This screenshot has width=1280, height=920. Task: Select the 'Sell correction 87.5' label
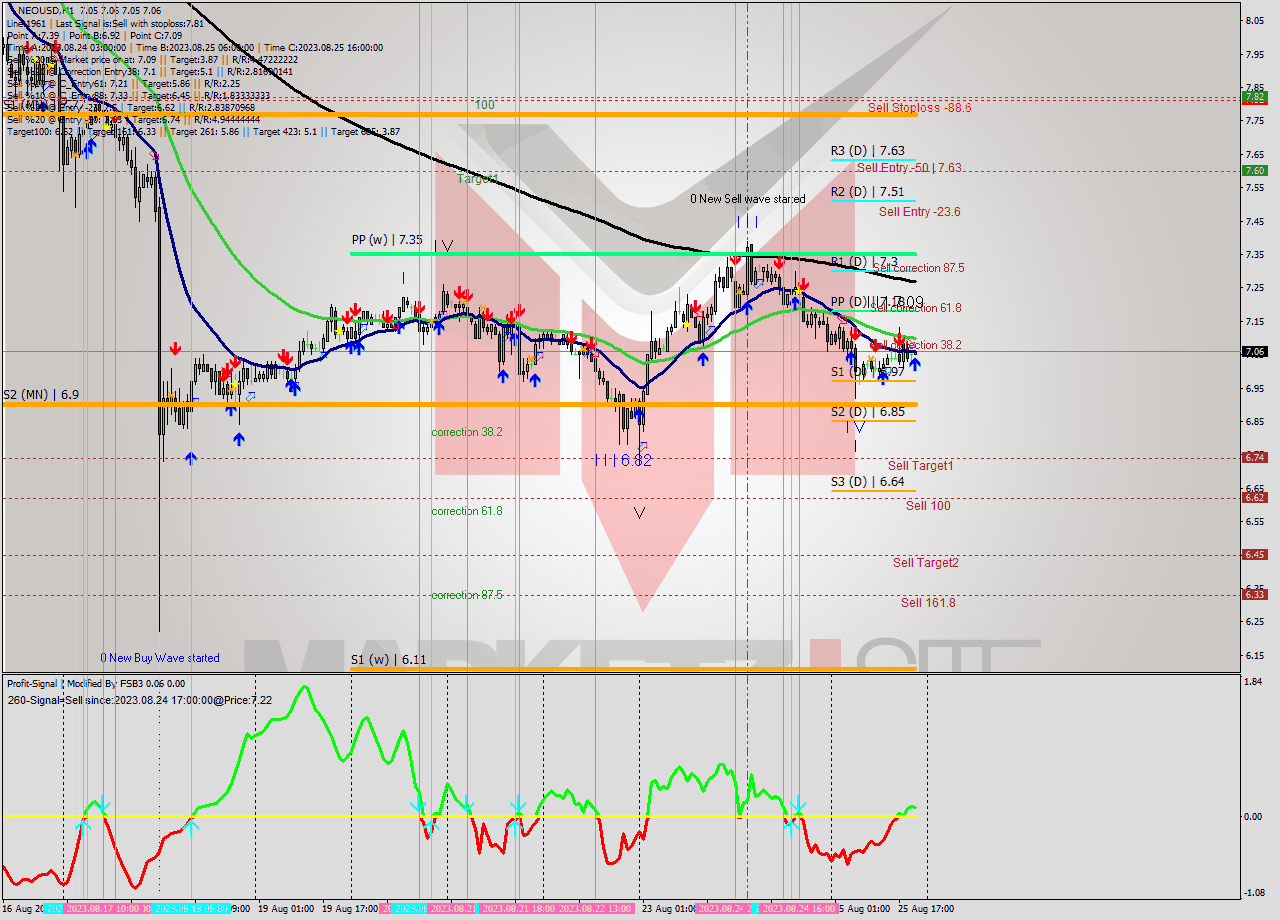point(918,268)
